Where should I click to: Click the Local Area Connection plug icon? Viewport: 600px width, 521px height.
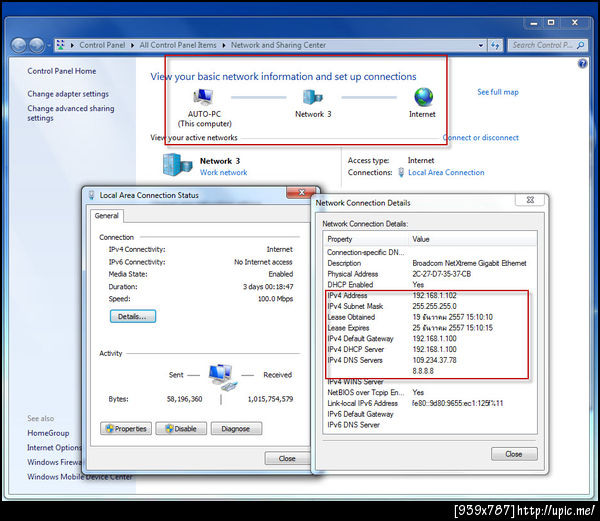click(x=401, y=173)
